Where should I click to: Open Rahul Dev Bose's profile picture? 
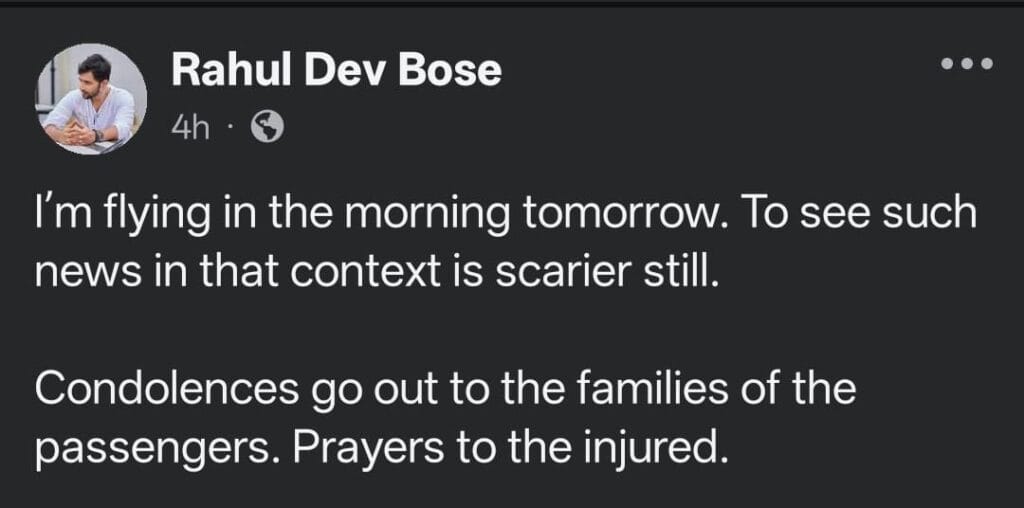pyautogui.click(x=93, y=99)
